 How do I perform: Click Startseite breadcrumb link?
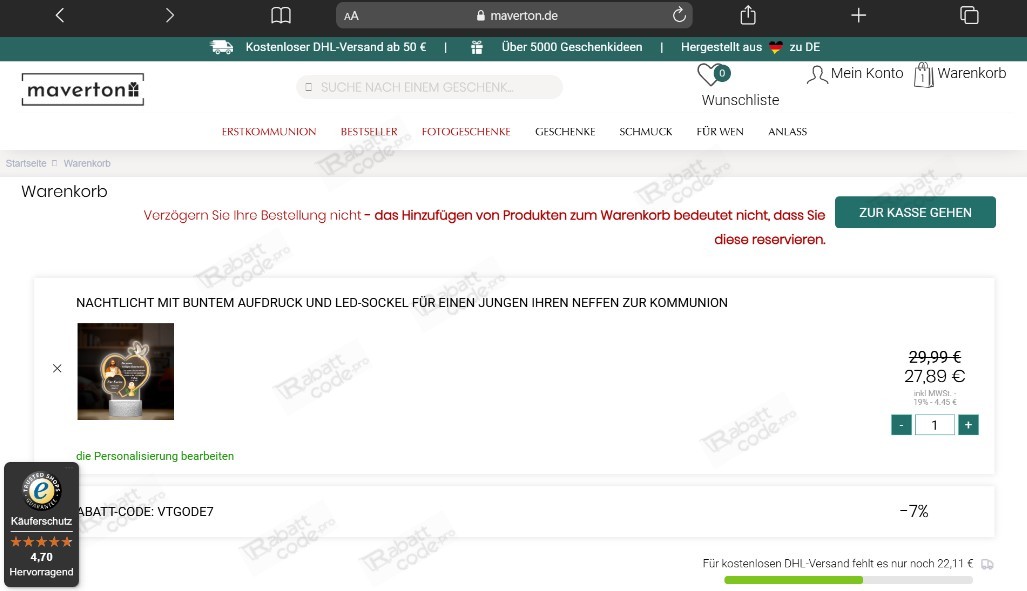[26, 163]
